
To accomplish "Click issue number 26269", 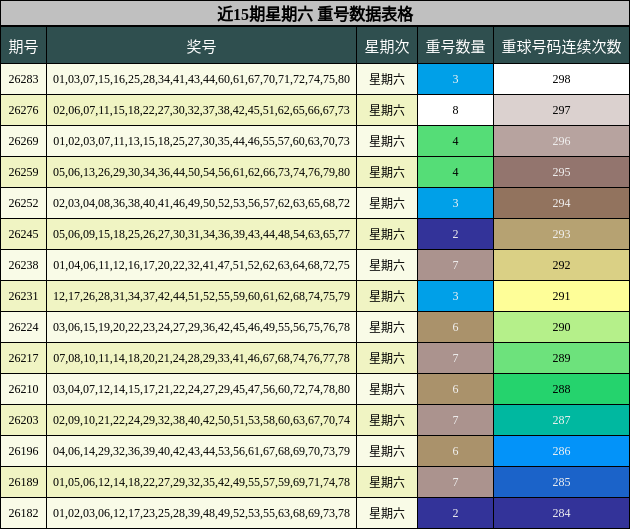I will [x=23, y=141].
